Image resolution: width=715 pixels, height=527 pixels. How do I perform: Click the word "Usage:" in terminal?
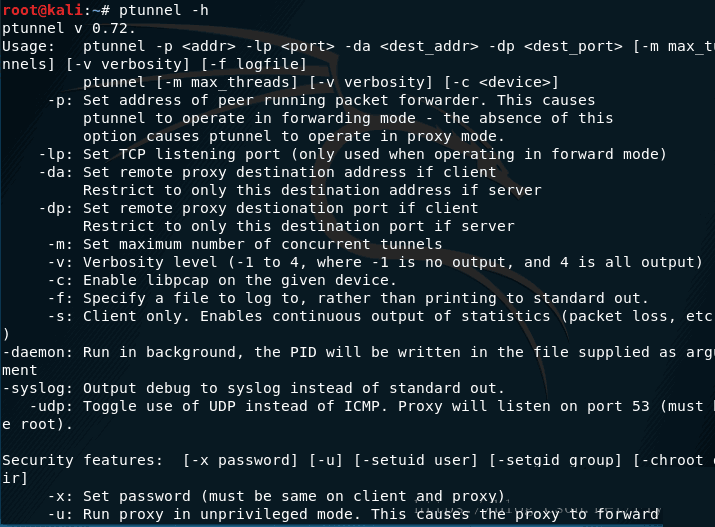[28, 46]
